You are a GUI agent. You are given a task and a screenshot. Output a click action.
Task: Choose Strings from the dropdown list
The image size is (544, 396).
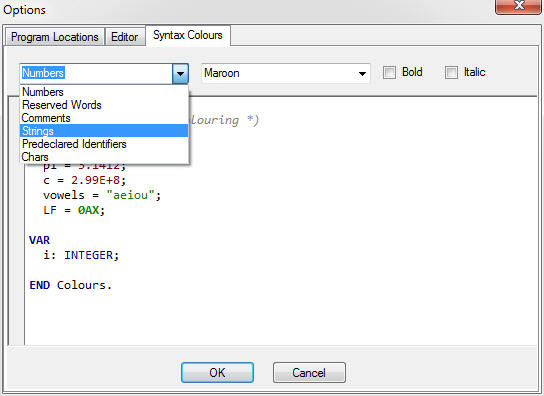(104, 131)
